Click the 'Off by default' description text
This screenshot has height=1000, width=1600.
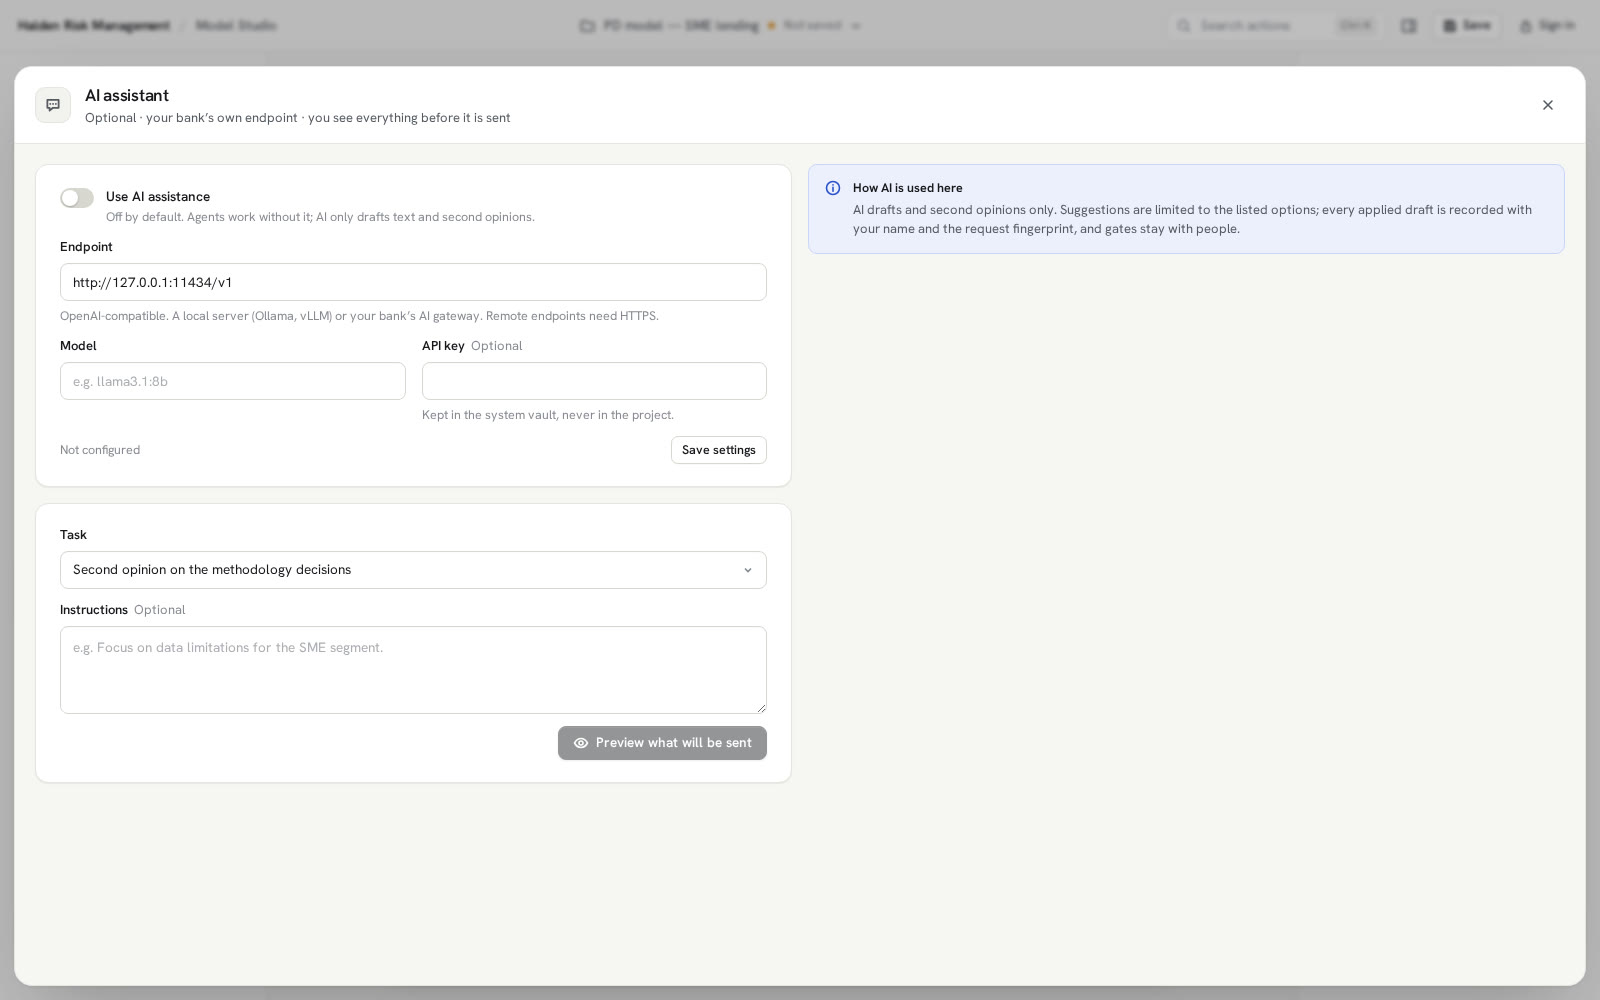(320, 217)
